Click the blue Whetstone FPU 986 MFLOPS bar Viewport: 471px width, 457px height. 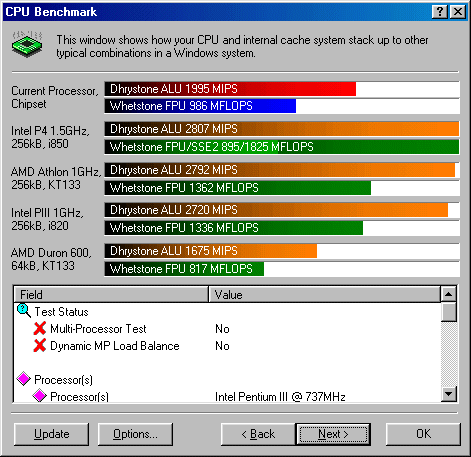tap(200, 106)
